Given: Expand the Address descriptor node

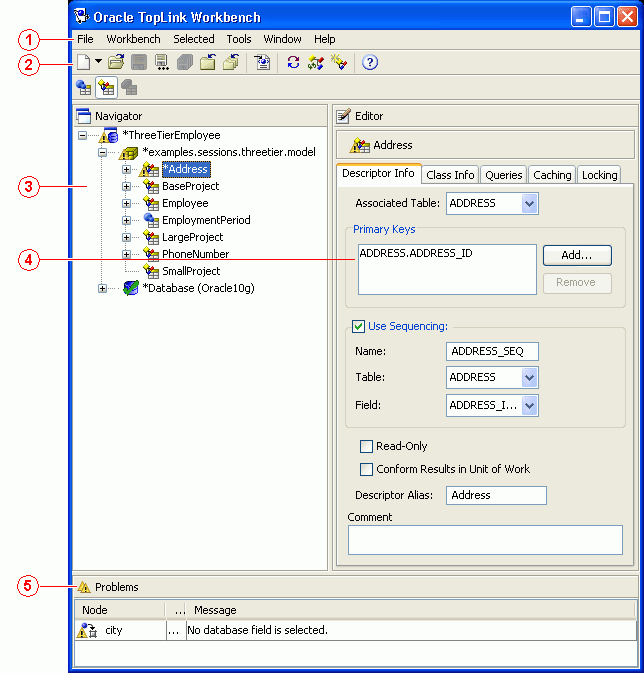Looking at the screenshot, I should 126,170.
